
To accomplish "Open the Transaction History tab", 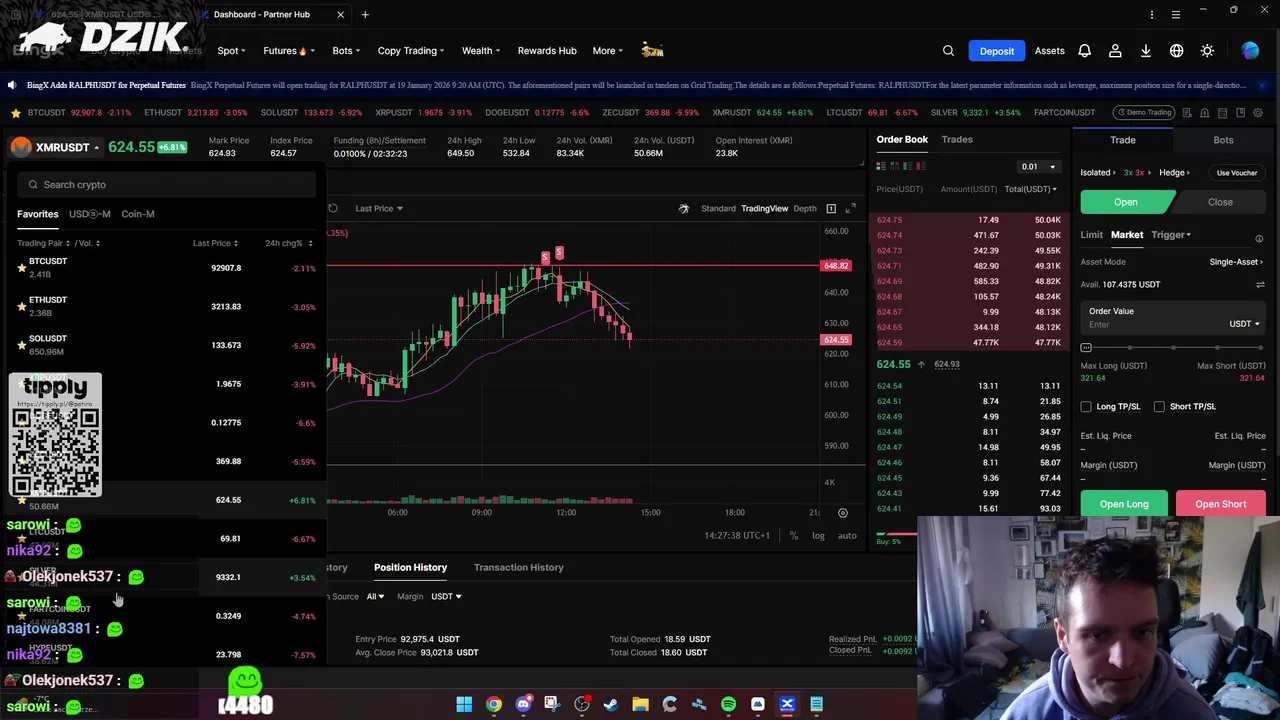I will click(518, 567).
